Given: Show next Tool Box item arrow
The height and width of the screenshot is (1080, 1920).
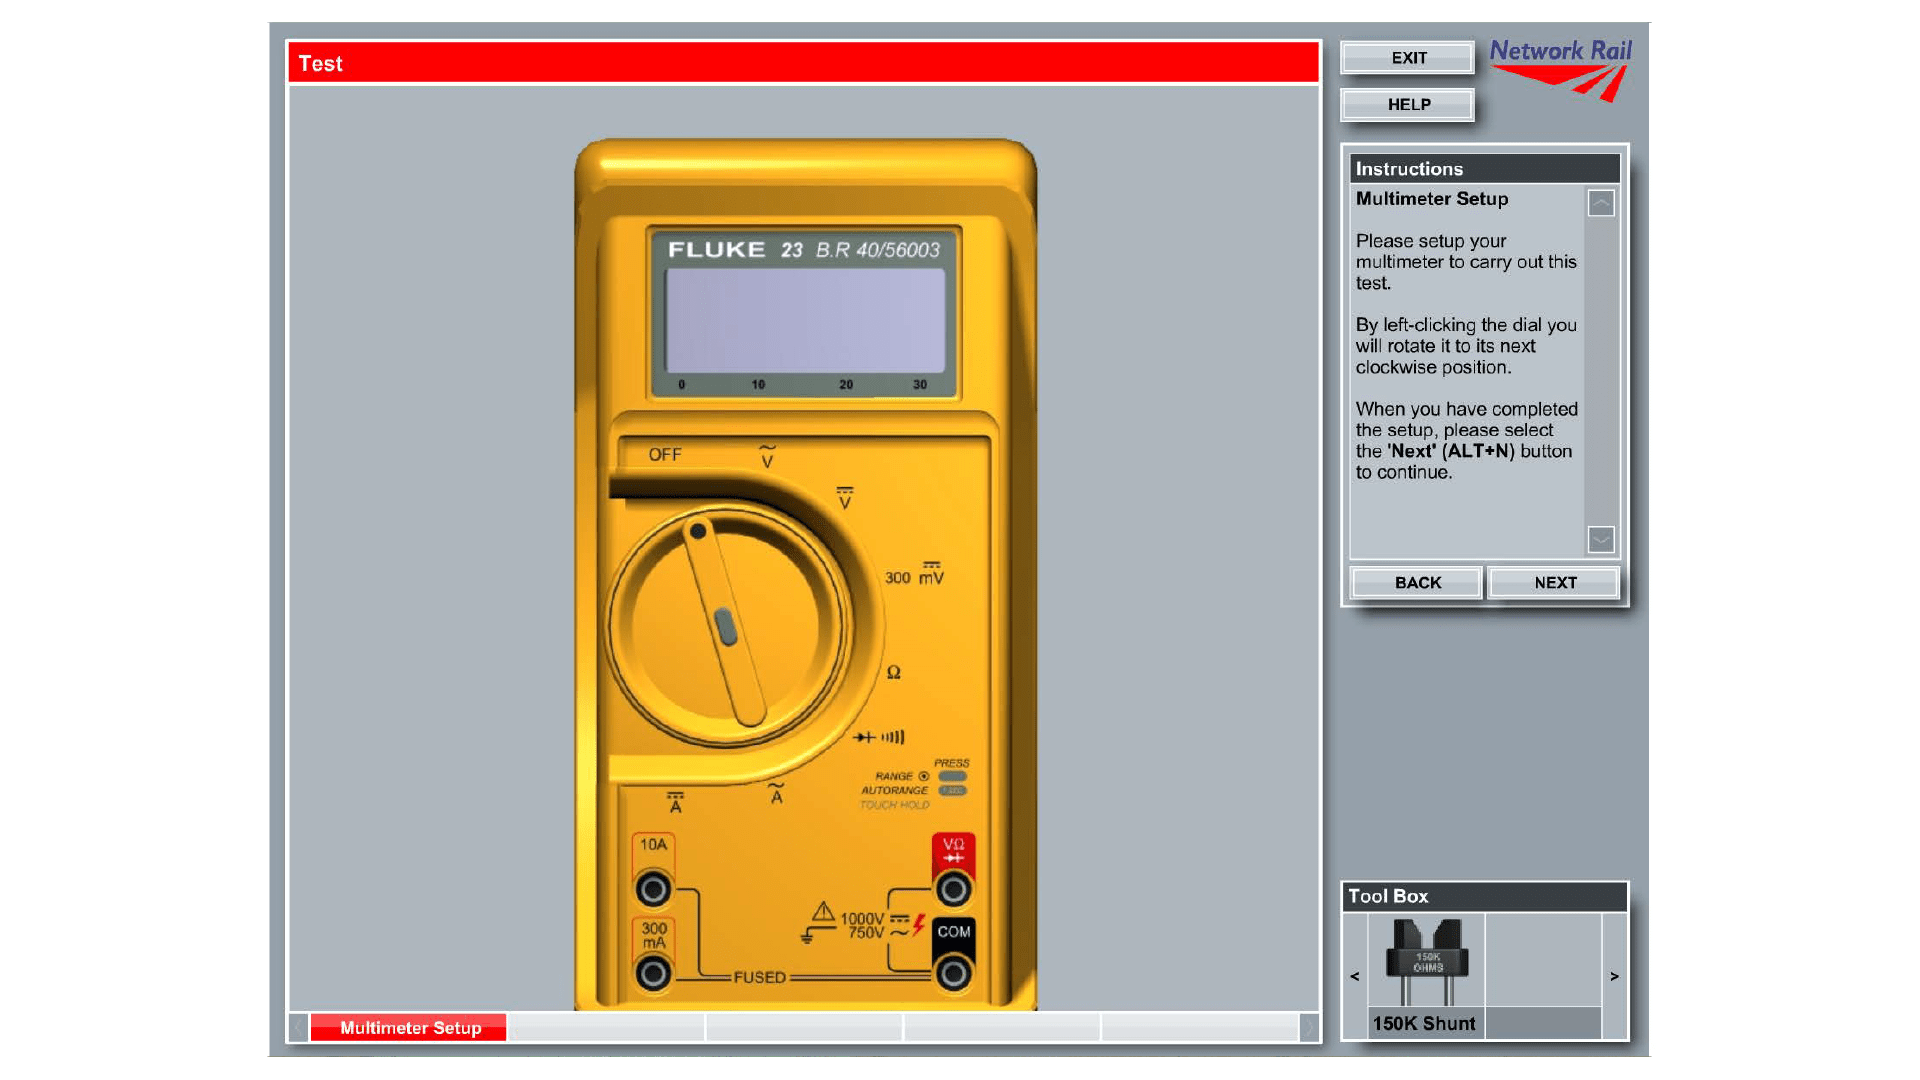Looking at the screenshot, I should click(x=1614, y=976).
